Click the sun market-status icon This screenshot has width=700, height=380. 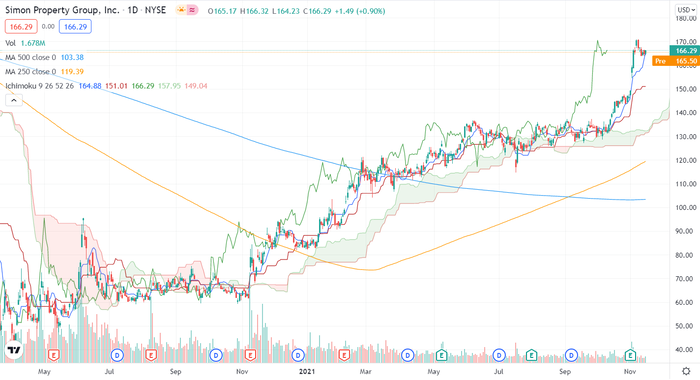click(181, 10)
